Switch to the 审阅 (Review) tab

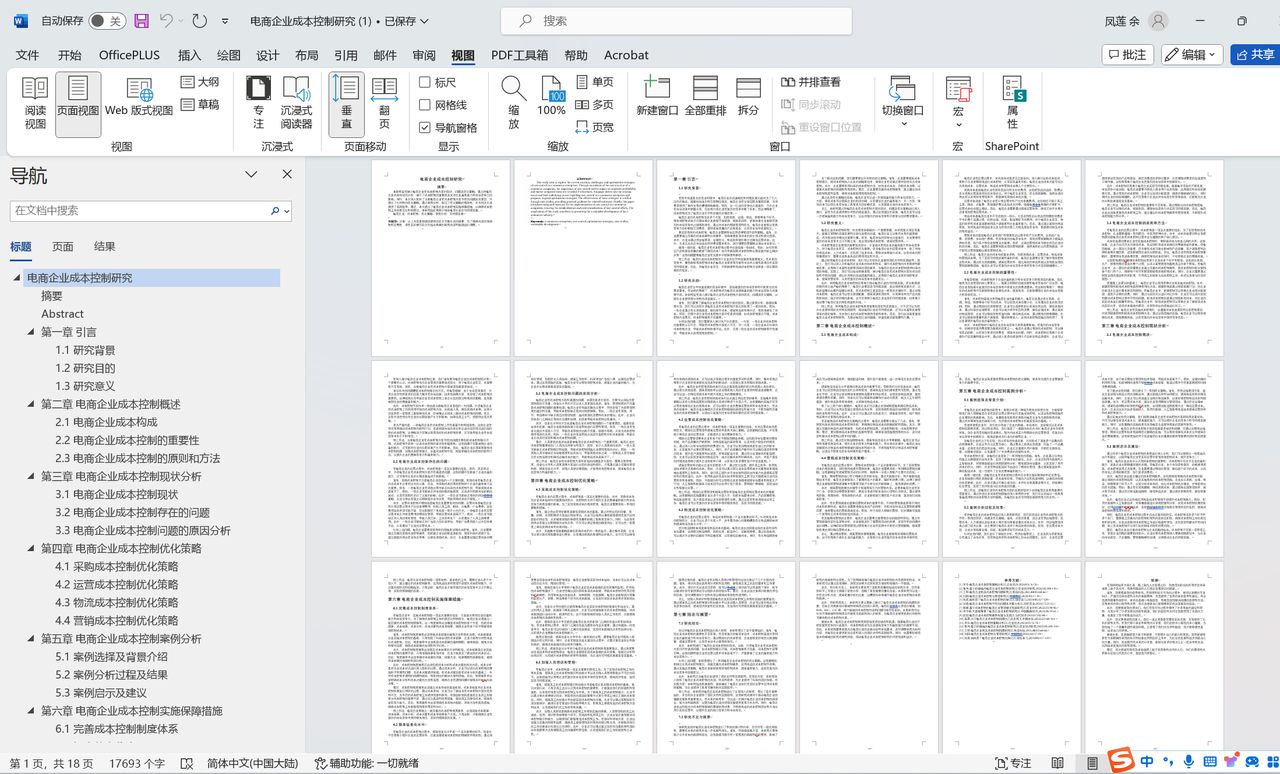click(424, 55)
